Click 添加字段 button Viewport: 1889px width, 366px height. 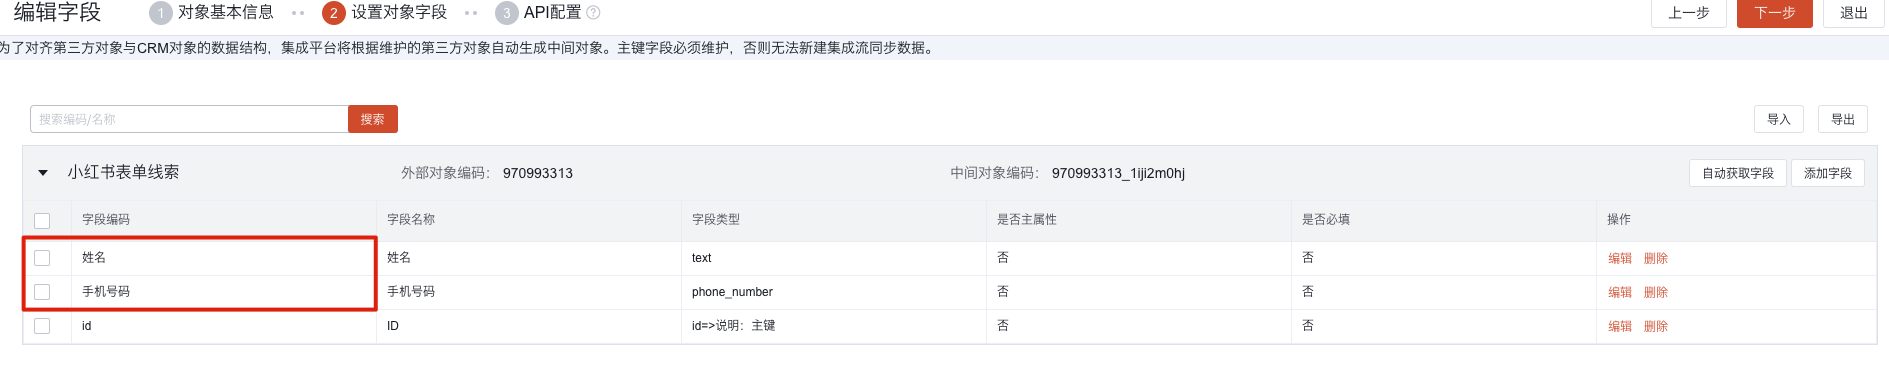tap(1828, 173)
